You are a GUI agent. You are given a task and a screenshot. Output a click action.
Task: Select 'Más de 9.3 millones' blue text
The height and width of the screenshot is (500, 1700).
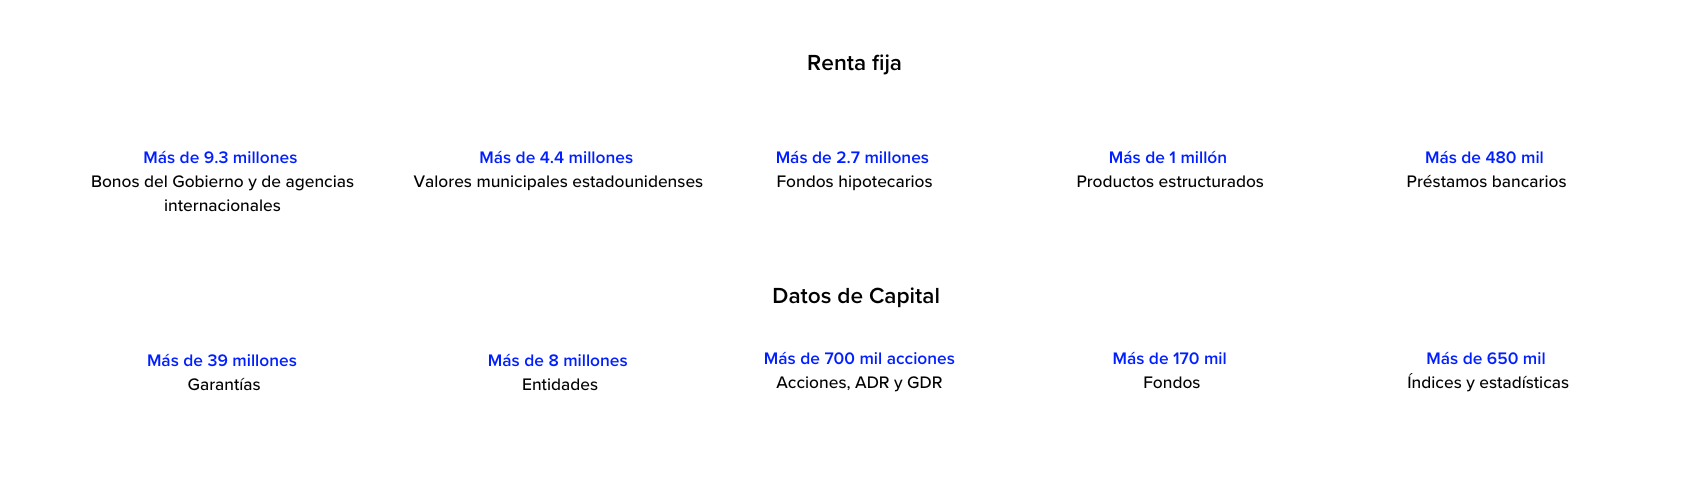coord(220,157)
